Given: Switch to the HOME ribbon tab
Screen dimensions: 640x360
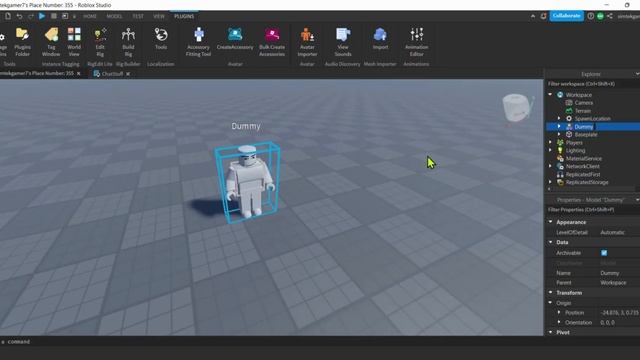Looking at the screenshot, I should coord(90,16).
